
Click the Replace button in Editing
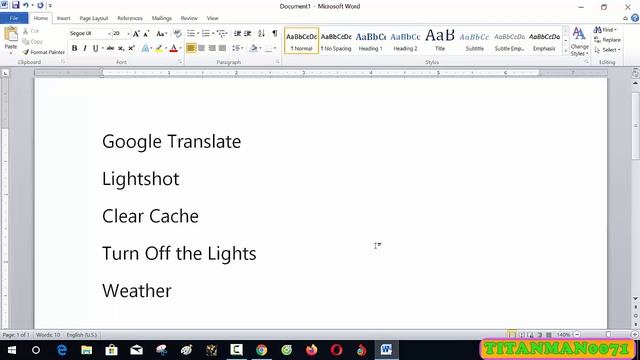tap(607, 40)
